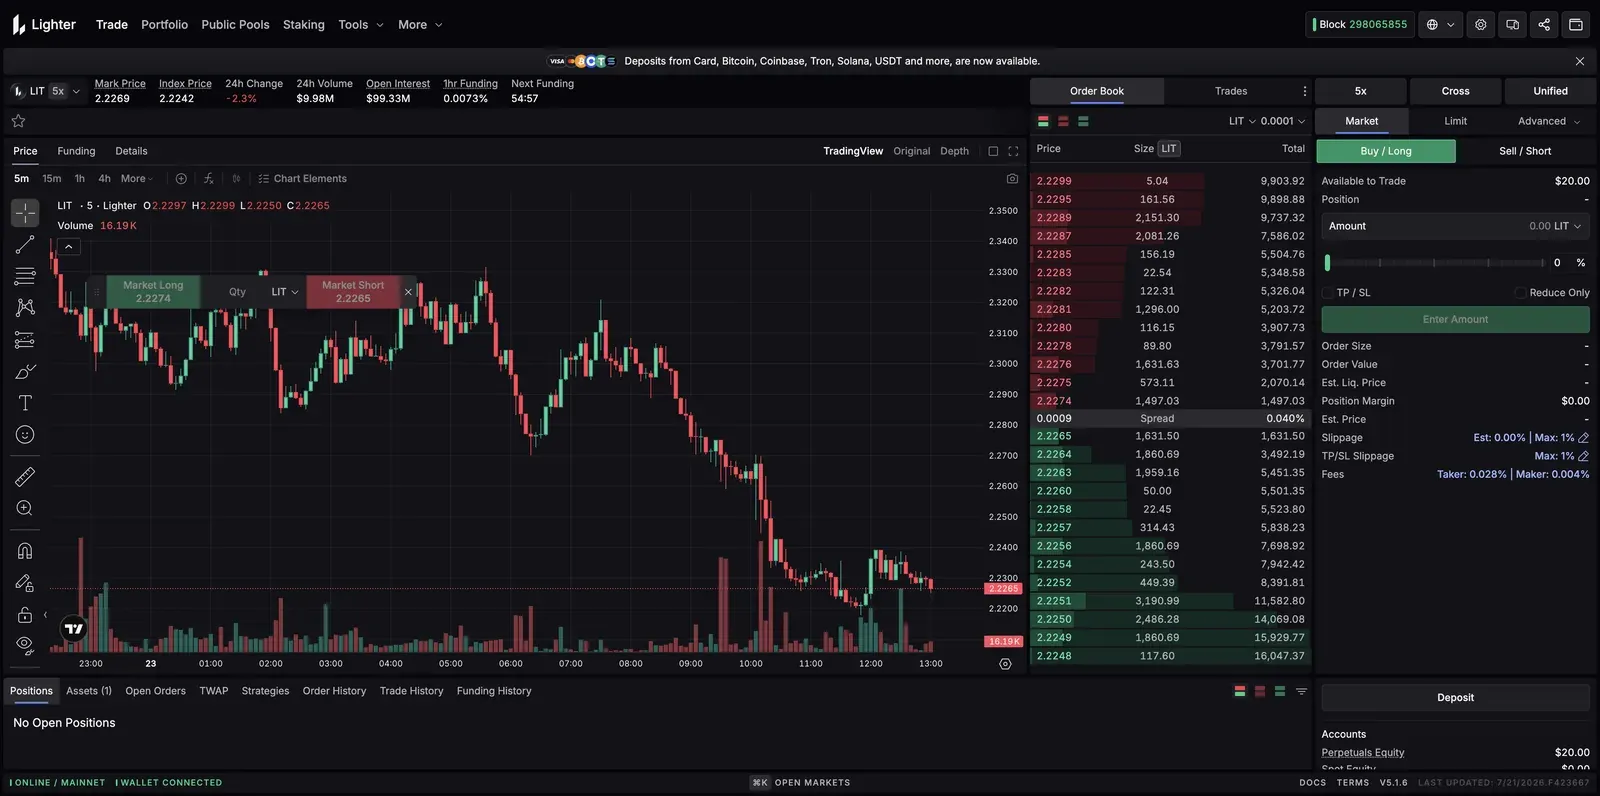1600x796 pixels.
Task: Click the Sell / Short button
Action: coord(1525,151)
